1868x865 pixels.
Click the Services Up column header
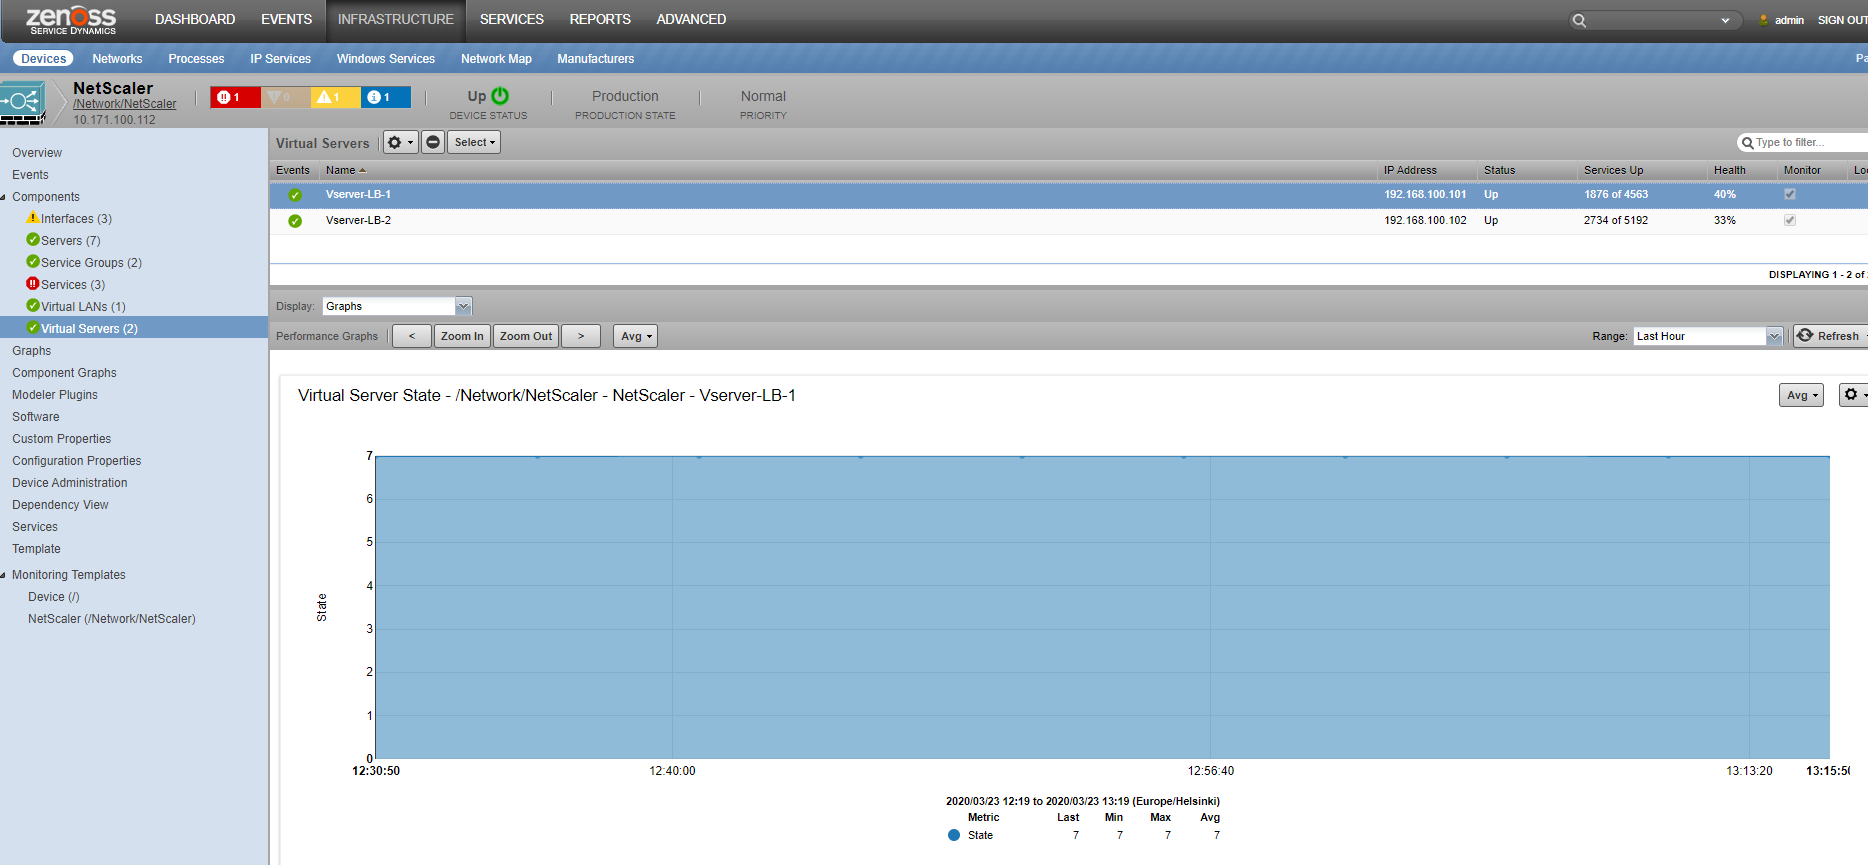[1614, 170]
